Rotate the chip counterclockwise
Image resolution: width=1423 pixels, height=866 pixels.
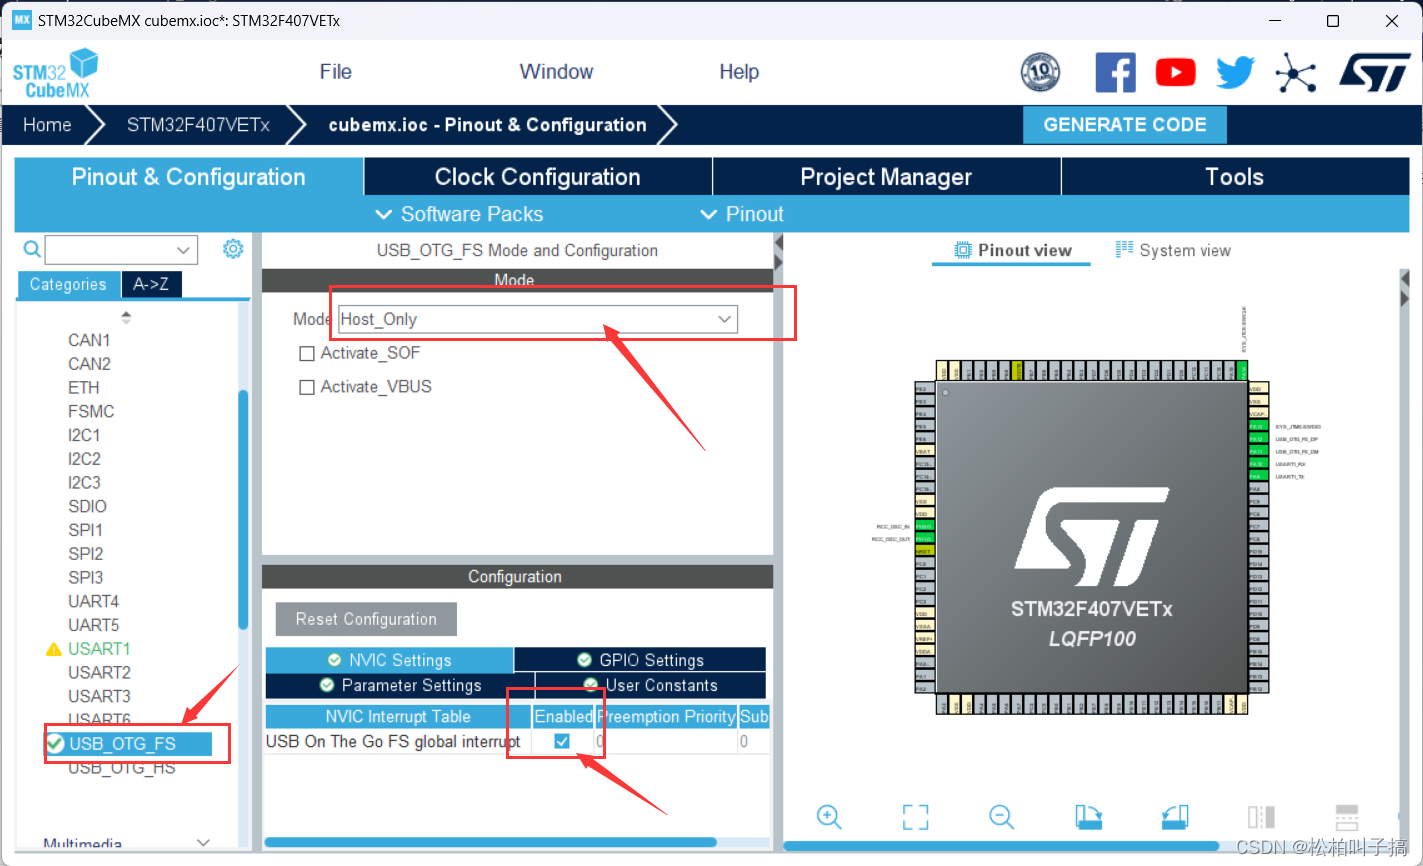pyautogui.click(x=1174, y=817)
